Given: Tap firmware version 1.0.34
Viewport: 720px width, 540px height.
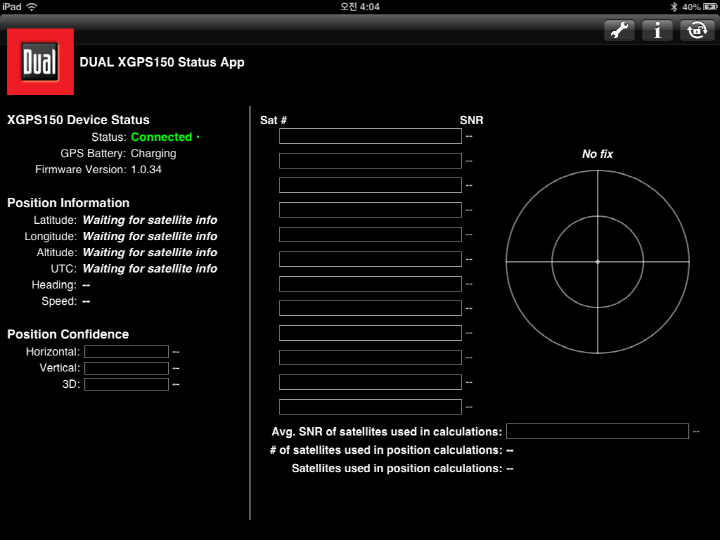Looking at the screenshot, I should pos(146,169).
